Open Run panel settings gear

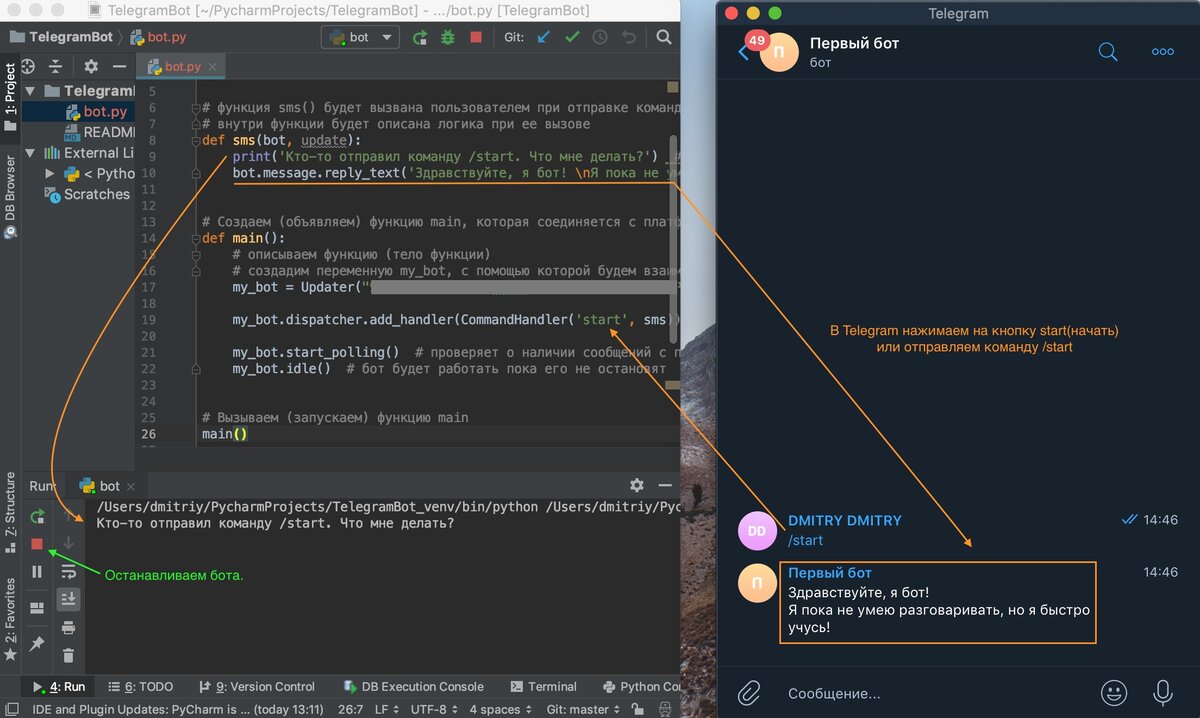[637, 486]
